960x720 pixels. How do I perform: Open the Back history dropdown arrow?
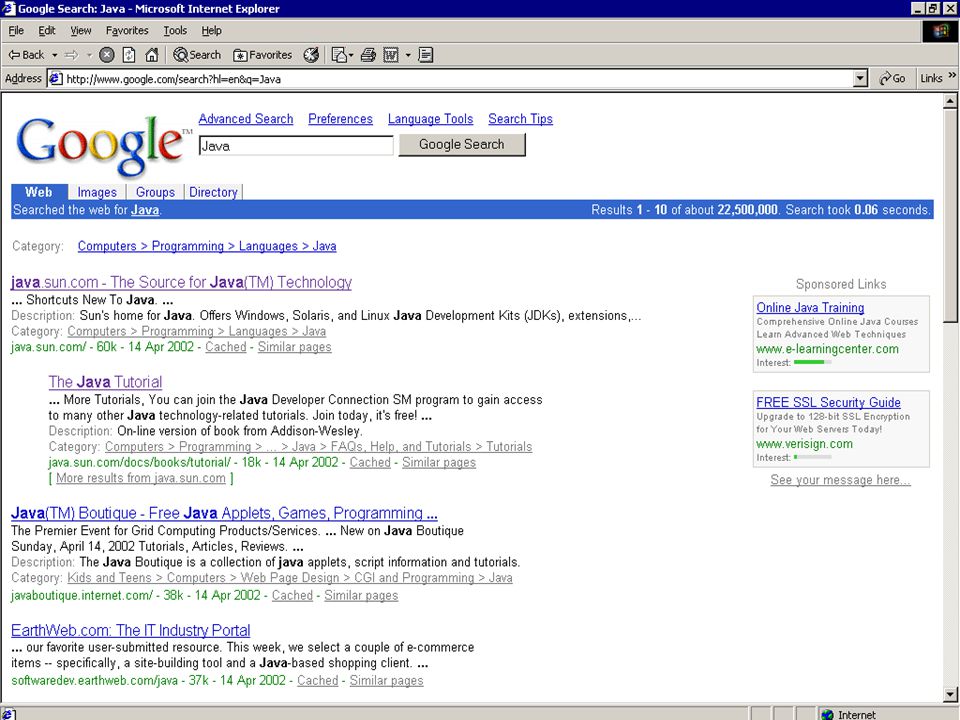click(54, 55)
